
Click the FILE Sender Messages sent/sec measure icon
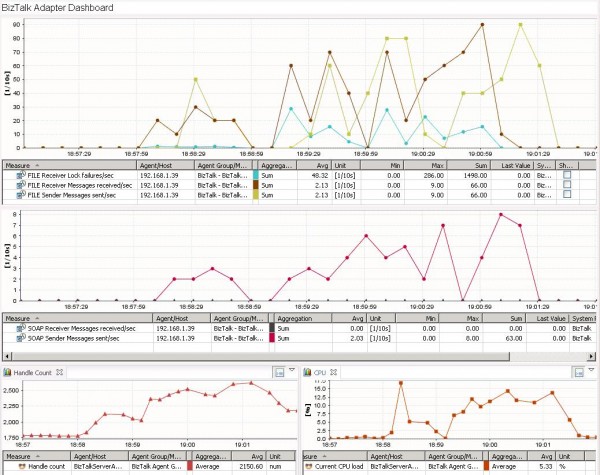[21, 195]
